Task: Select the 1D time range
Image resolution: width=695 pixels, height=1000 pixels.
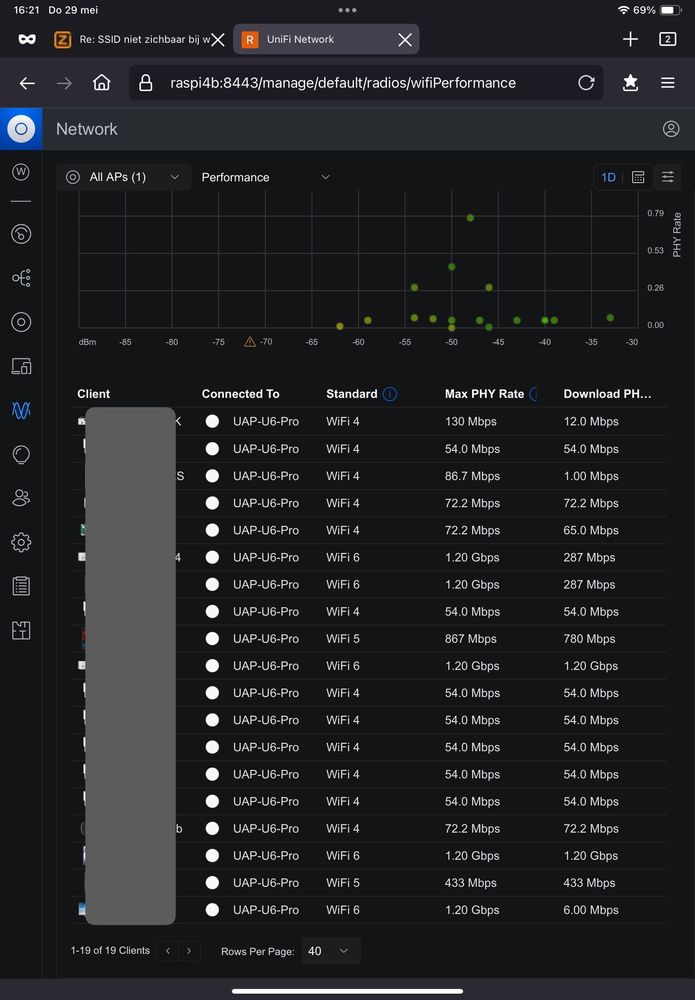Action: tap(608, 177)
